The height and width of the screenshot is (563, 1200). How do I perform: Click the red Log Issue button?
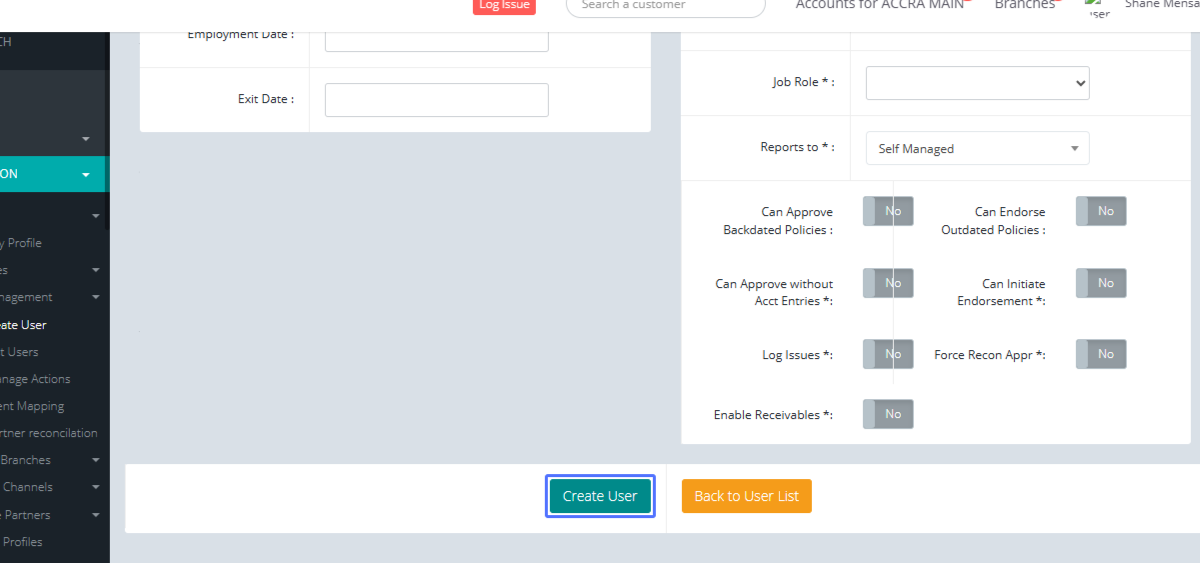coord(504,5)
